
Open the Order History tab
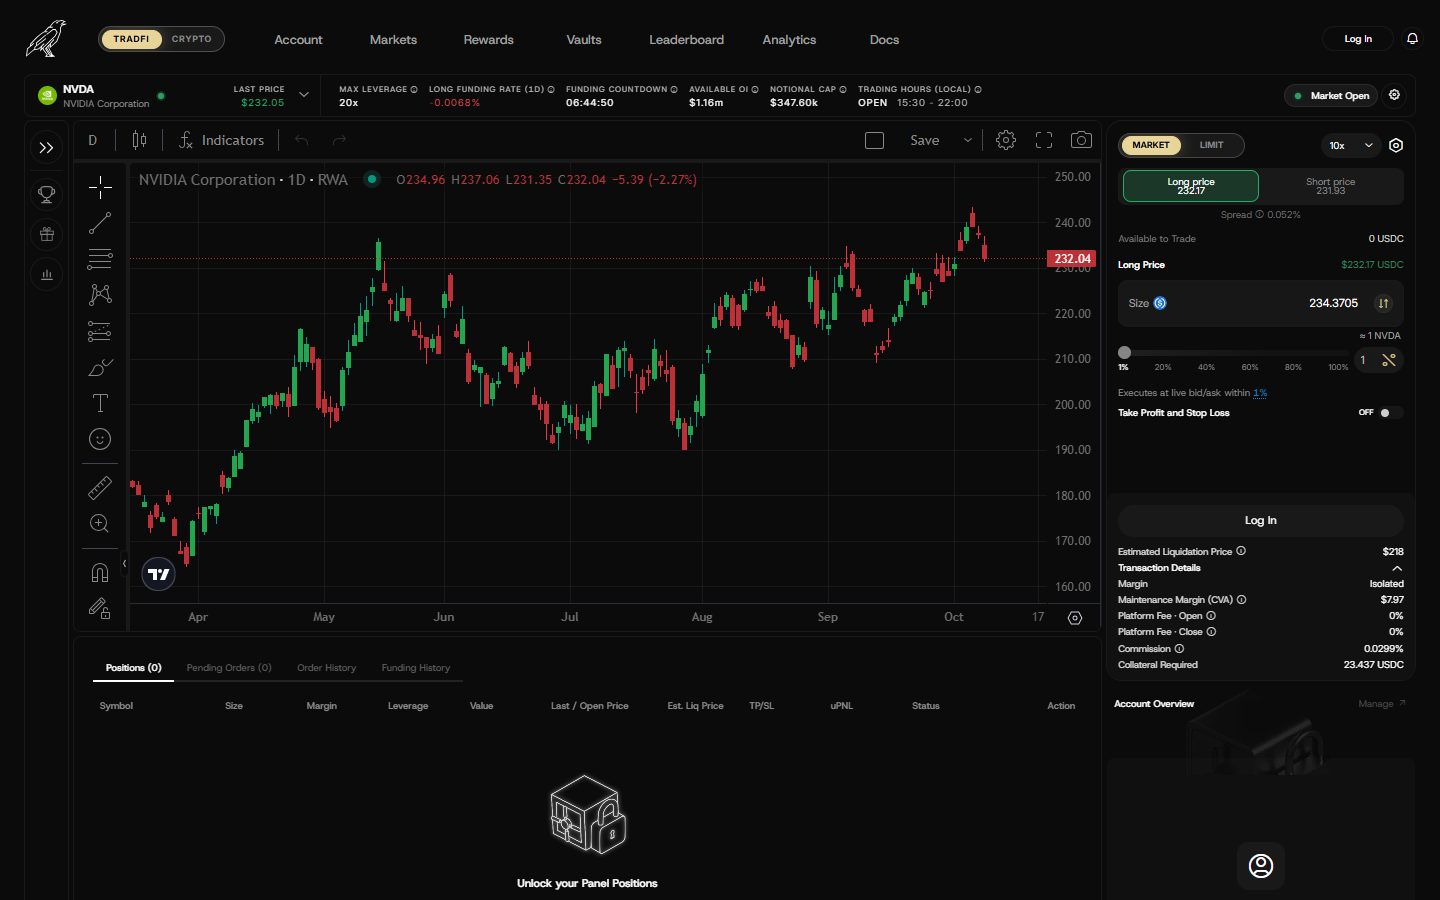(326, 668)
